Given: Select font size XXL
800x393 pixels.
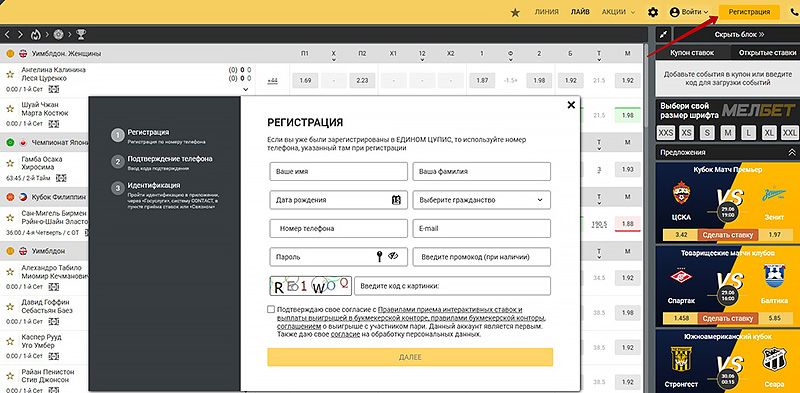Looking at the screenshot, I should point(790,133).
